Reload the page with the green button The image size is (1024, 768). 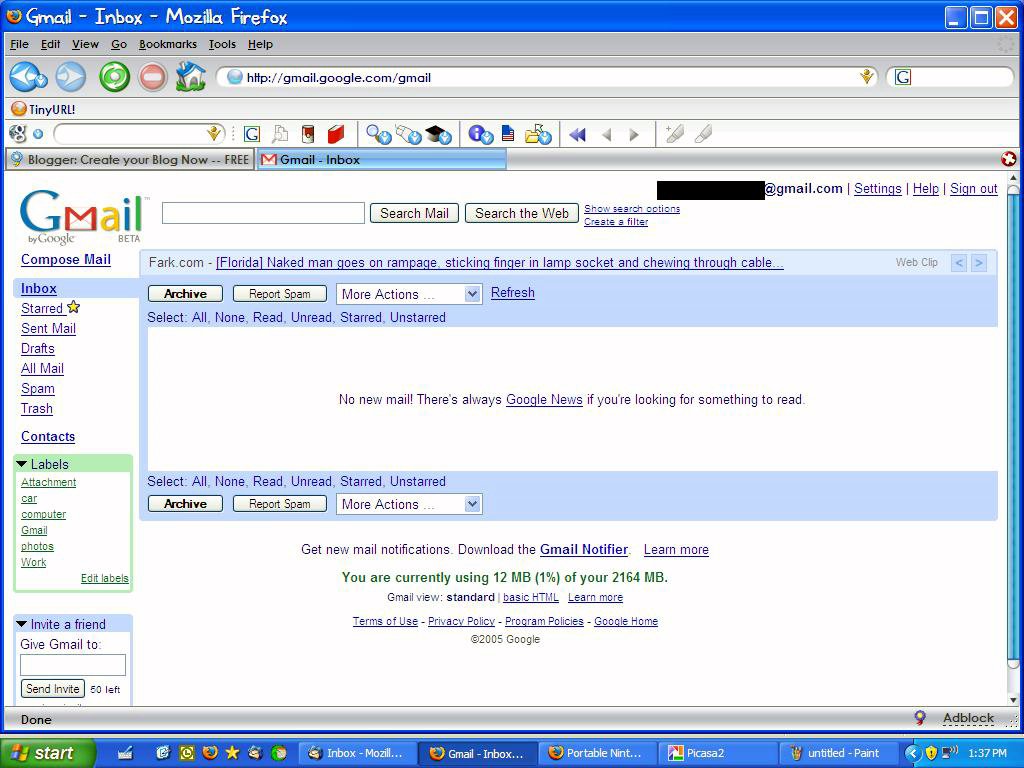click(x=114, y=77)
